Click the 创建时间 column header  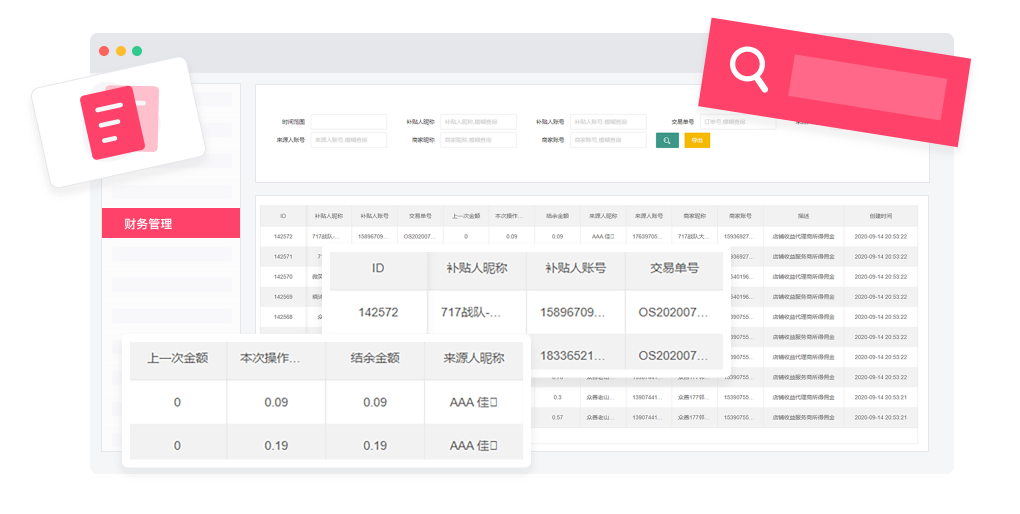[880, 216]
